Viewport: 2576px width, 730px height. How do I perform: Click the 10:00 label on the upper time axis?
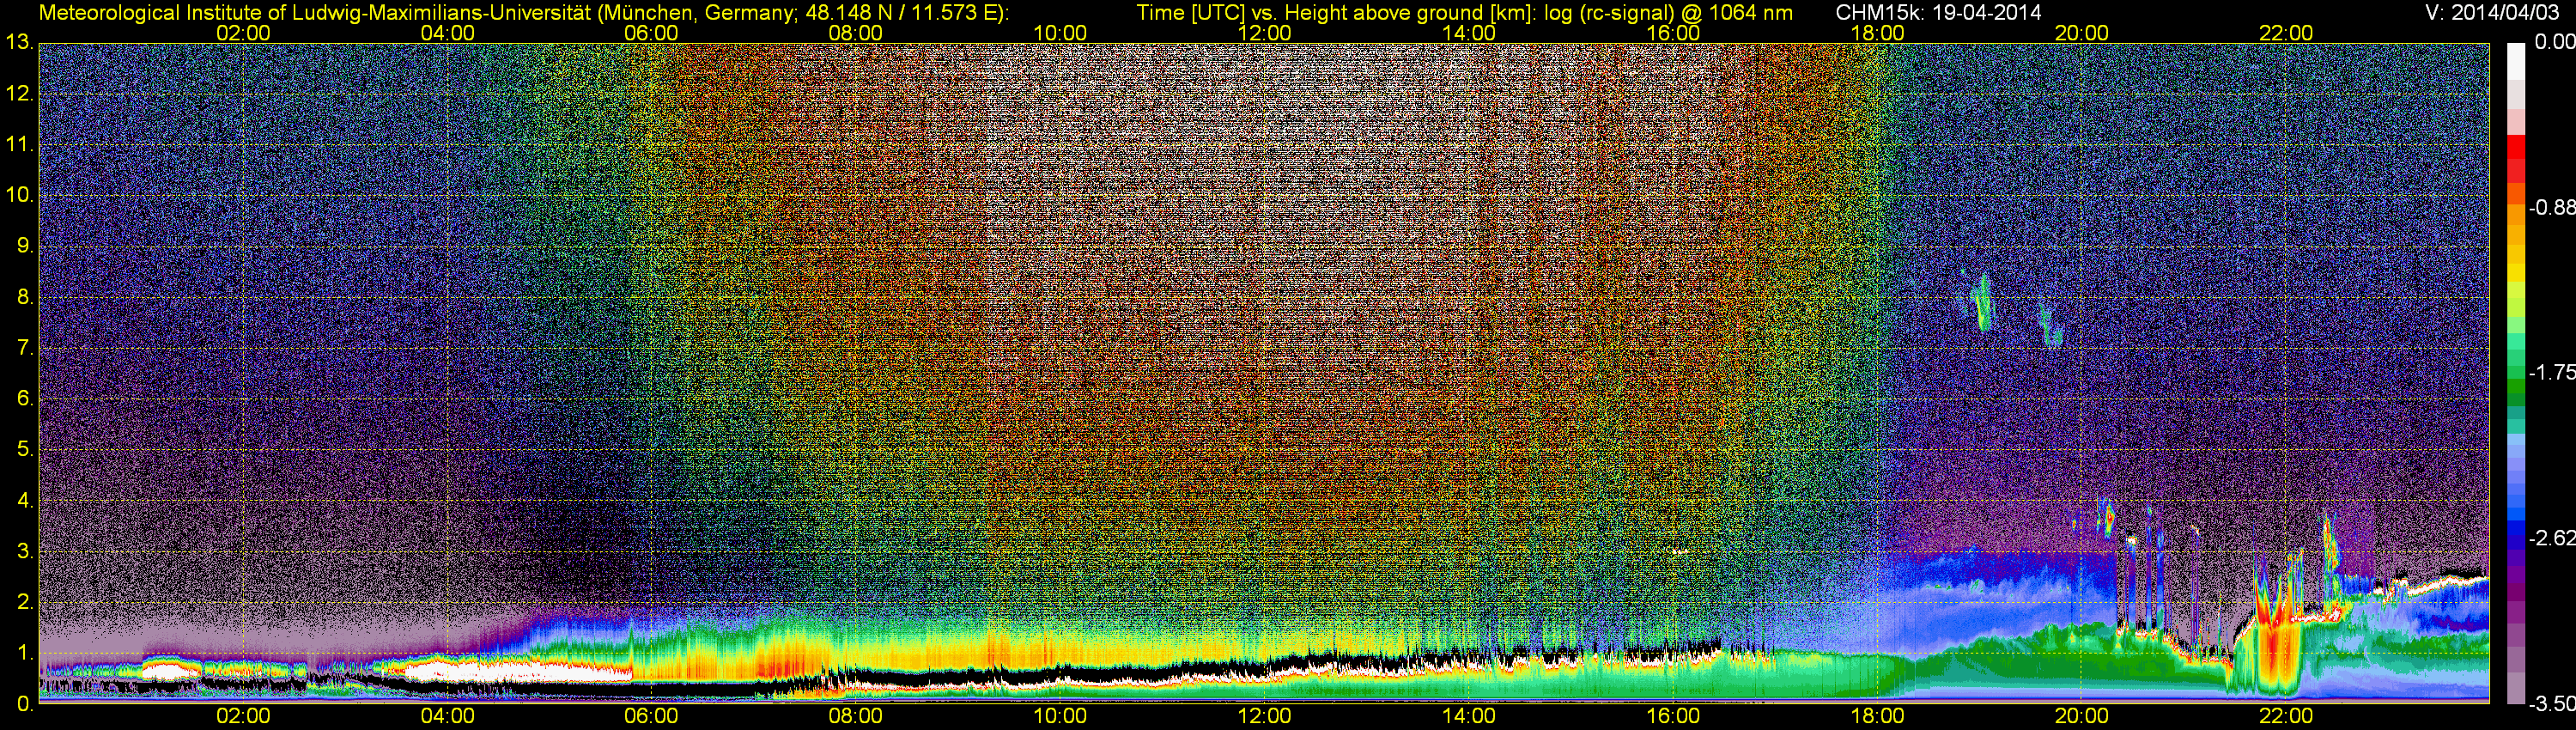(1060, 33)
